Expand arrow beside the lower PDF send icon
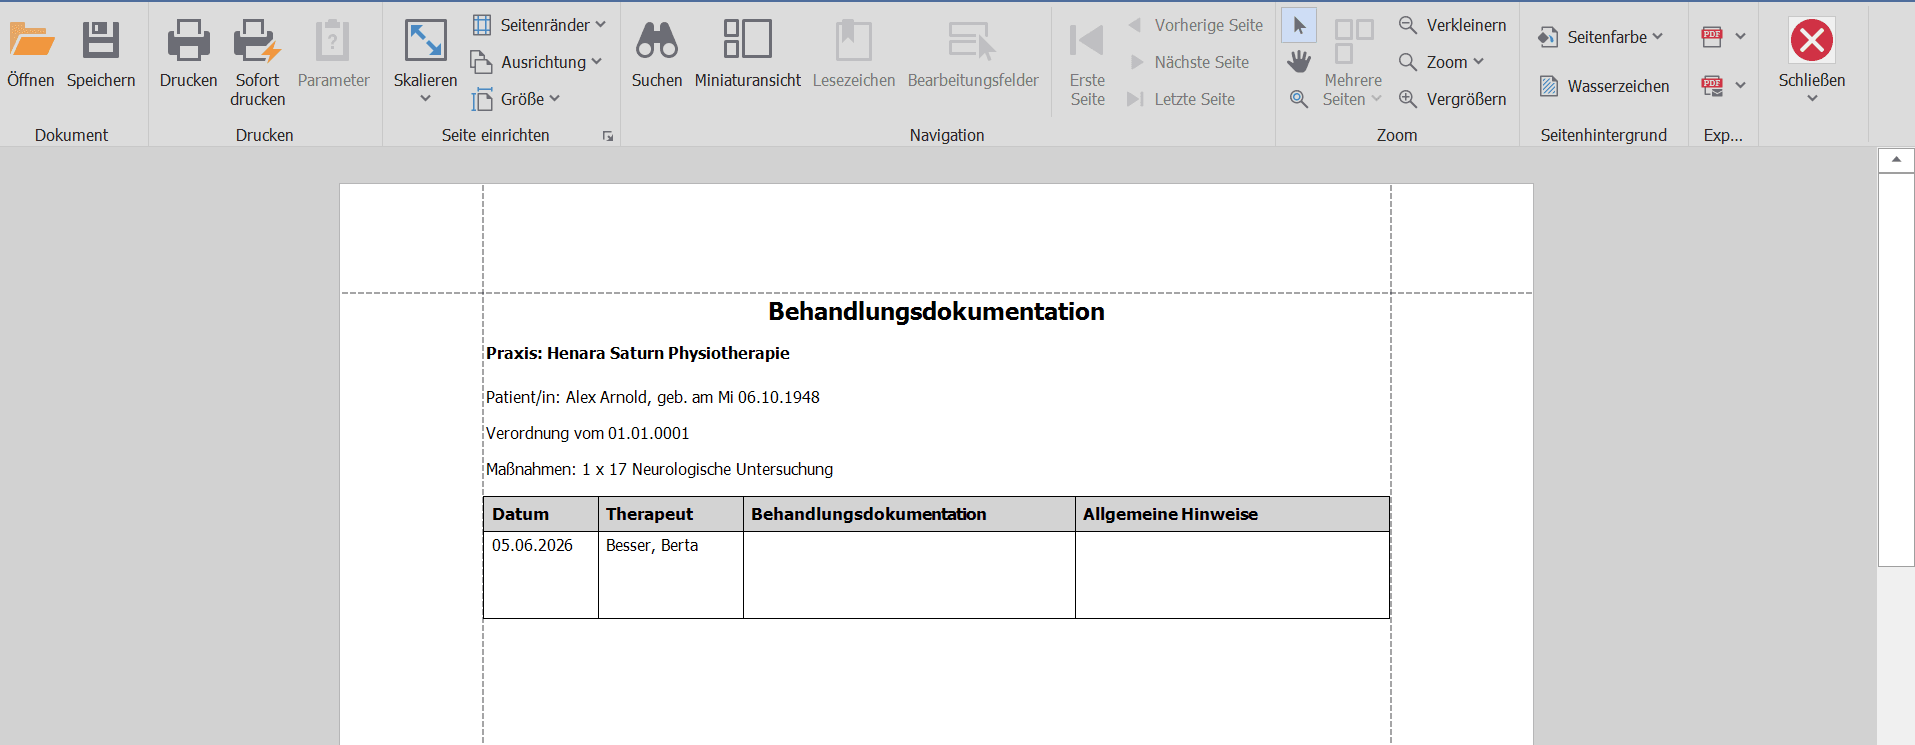Image resolution: width=1915 pixels, height=745 pixels. [1741, 86]
